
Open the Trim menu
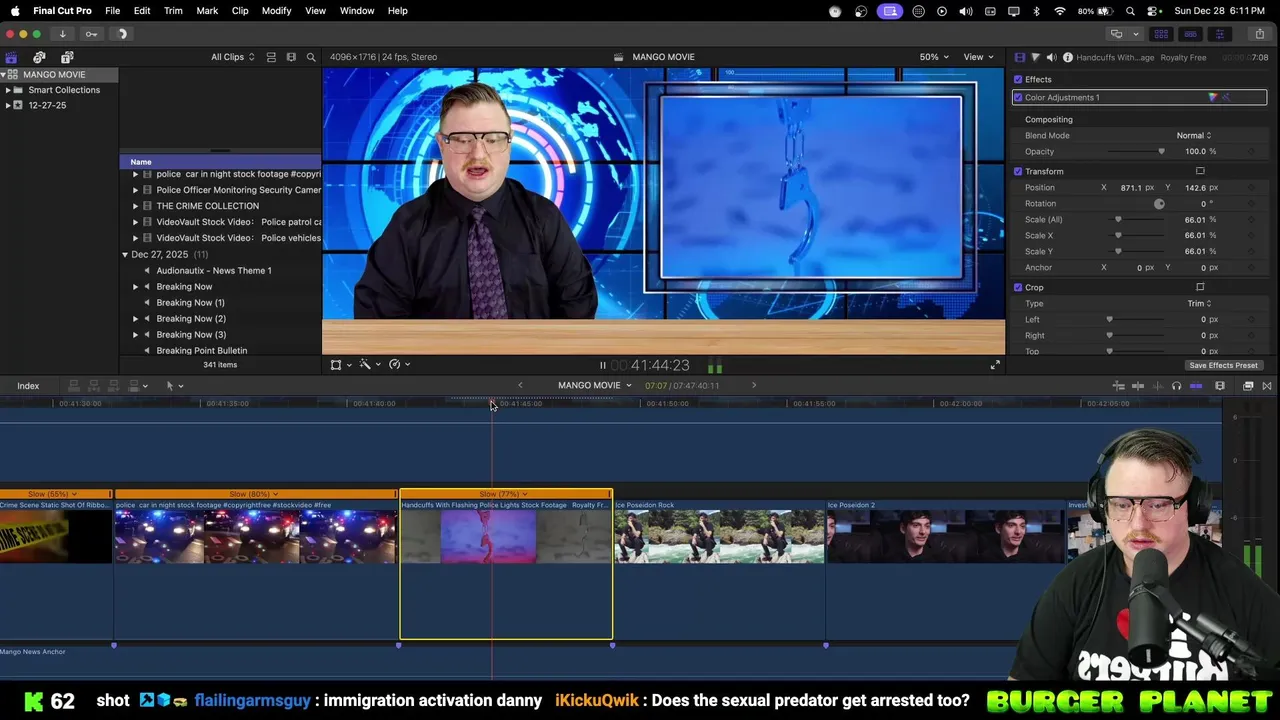173,11
